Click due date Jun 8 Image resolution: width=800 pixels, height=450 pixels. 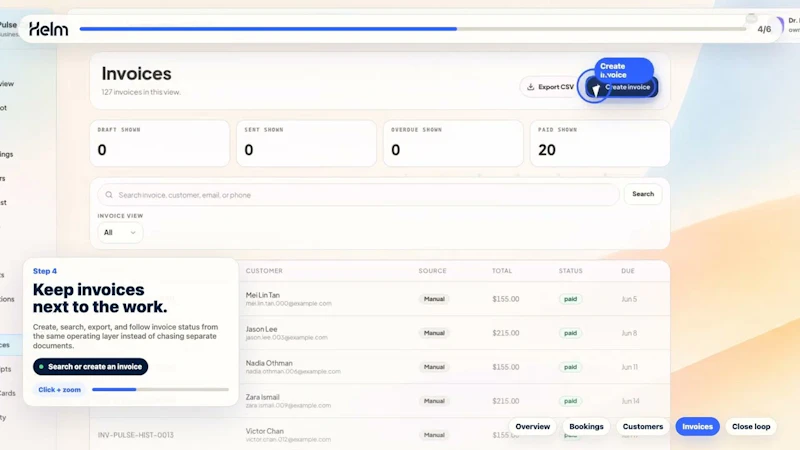[x=629, y=333]
